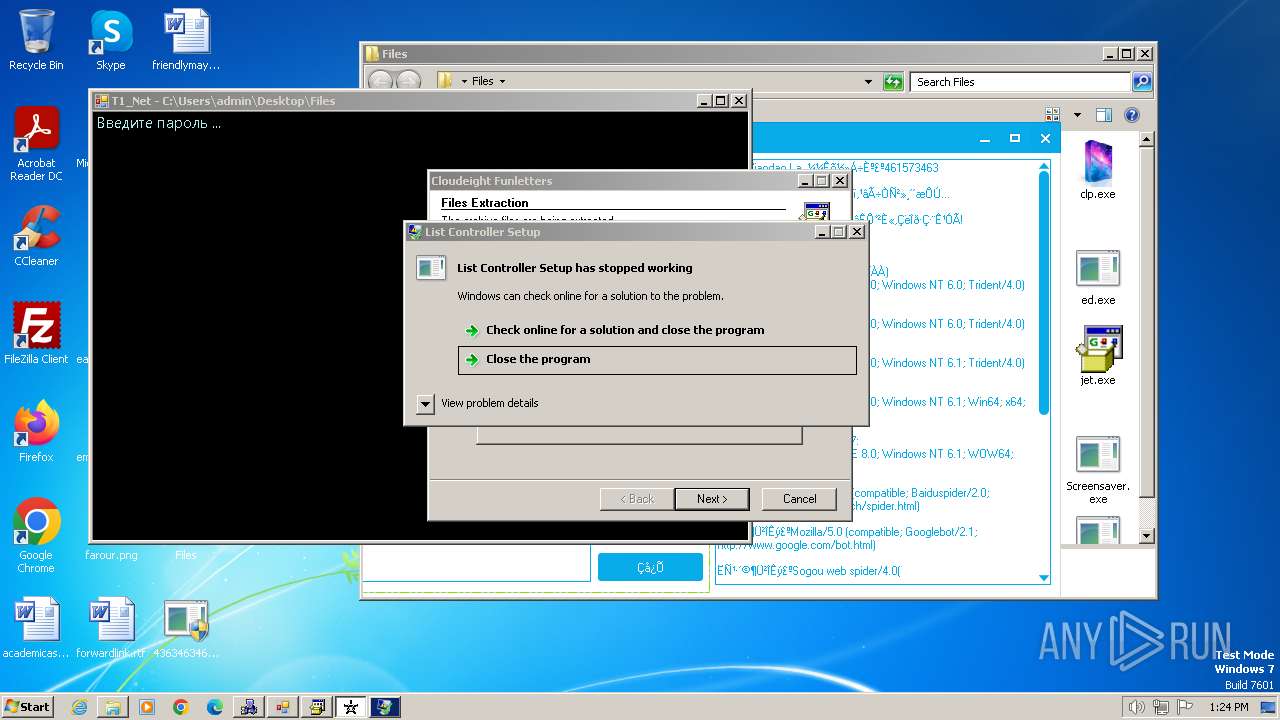The width and height of the screenshot is (1280, 720).
Task: Open Chrome from the taskbar
Action: (x=181, y=707)
